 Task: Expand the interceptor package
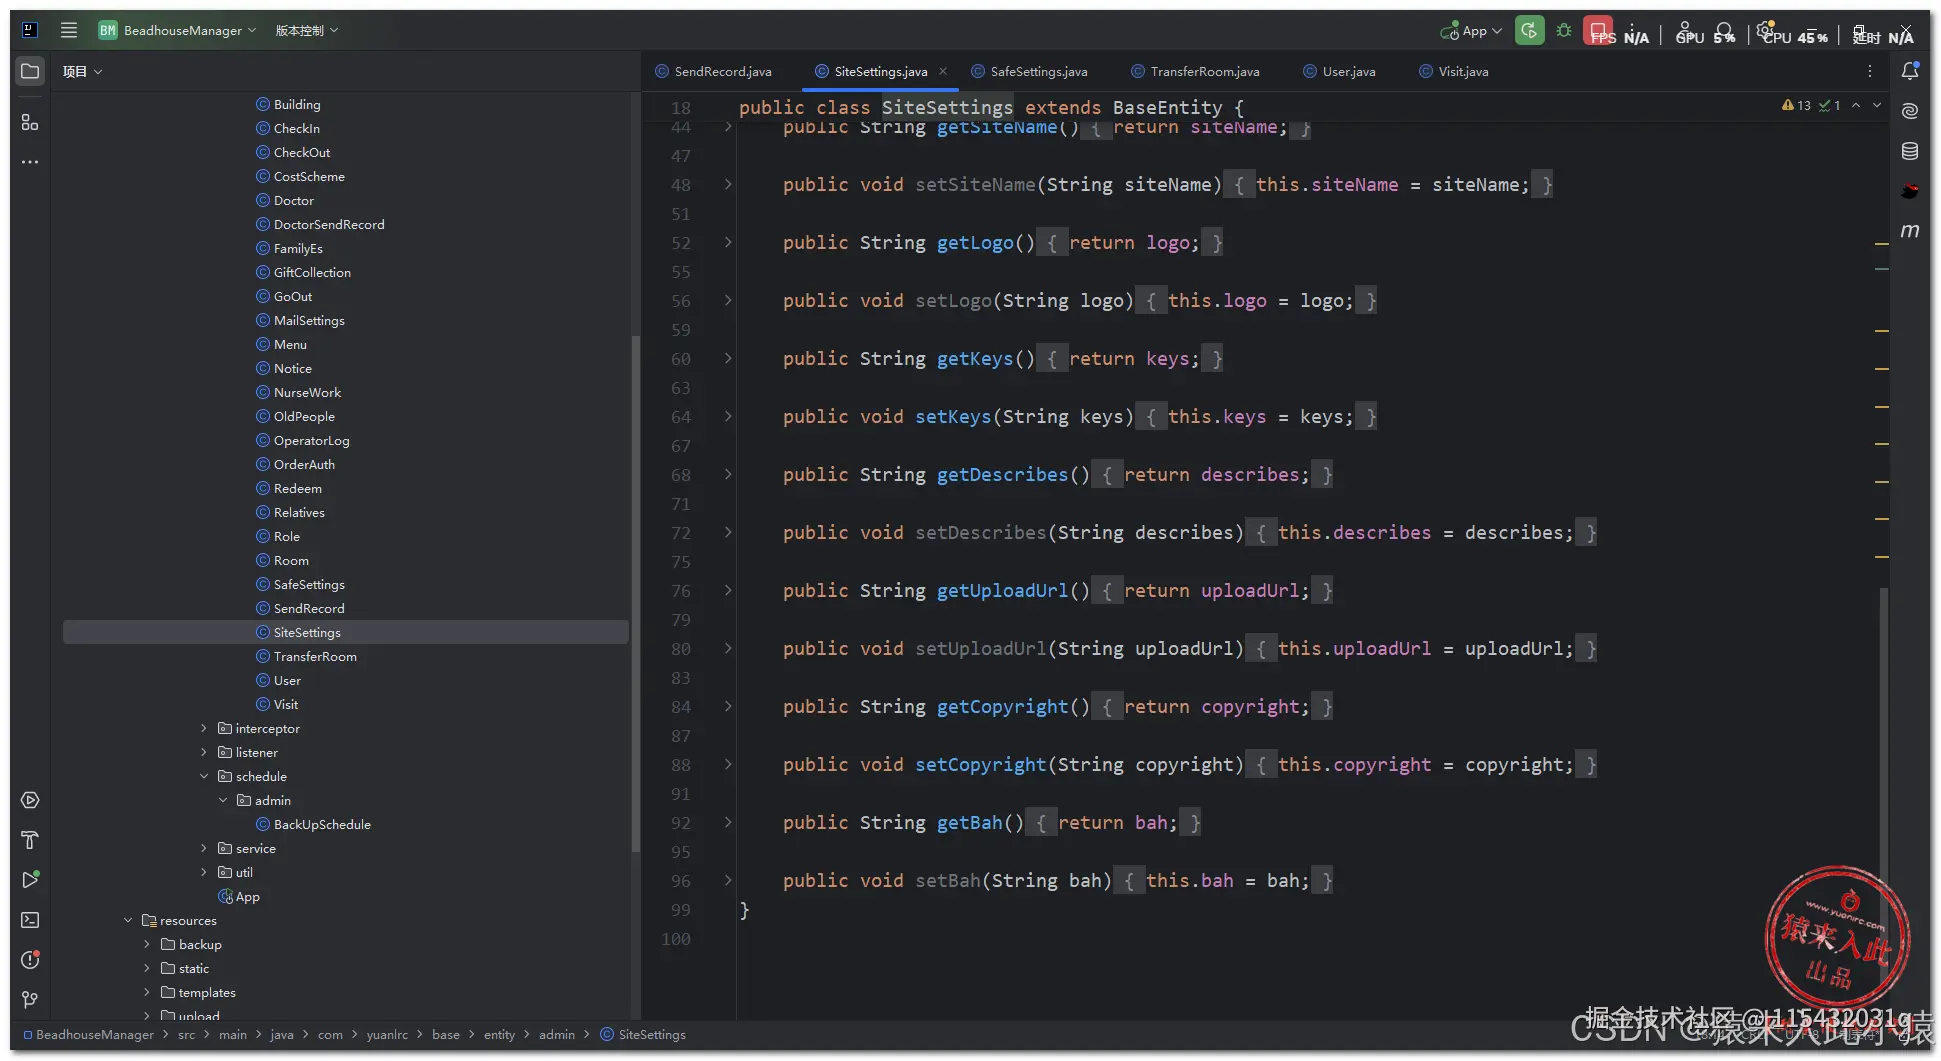click(204, 728)
